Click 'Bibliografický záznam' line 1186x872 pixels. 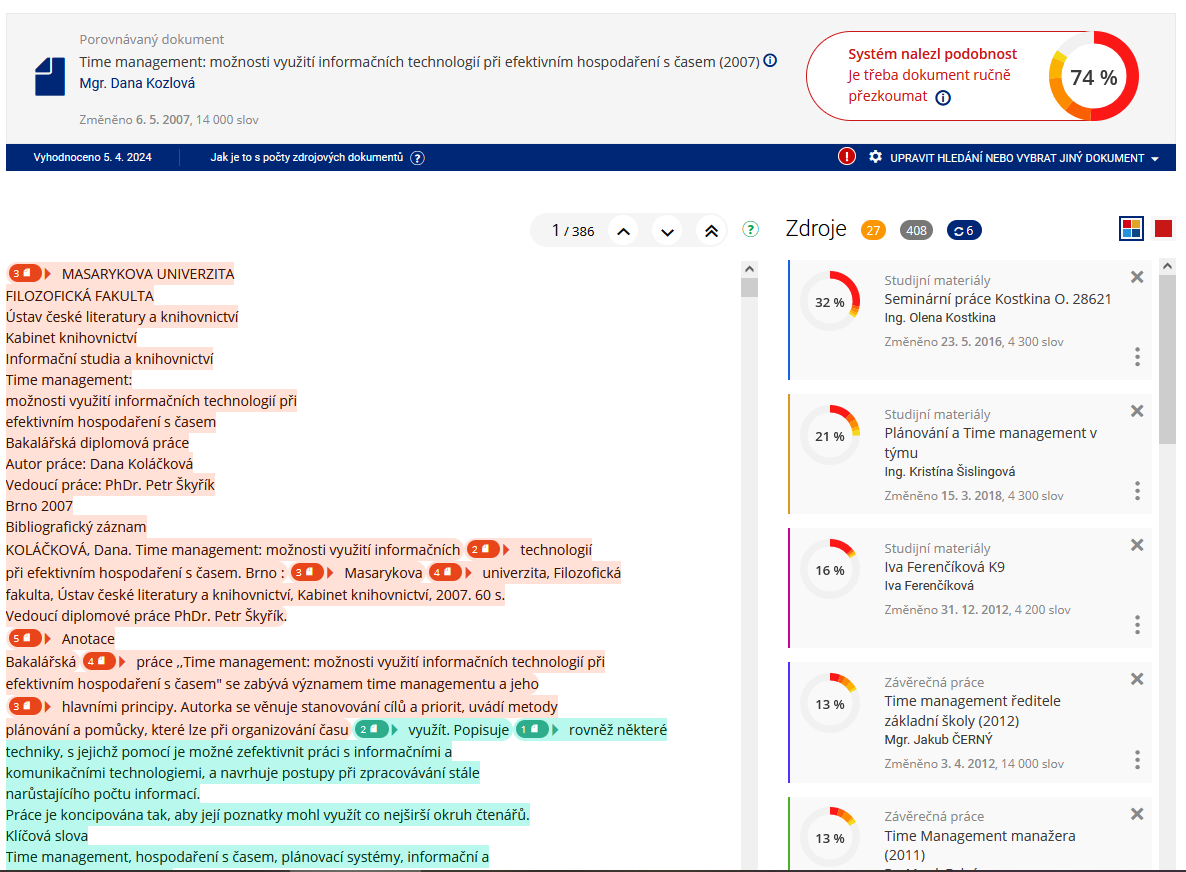(76, 527)
